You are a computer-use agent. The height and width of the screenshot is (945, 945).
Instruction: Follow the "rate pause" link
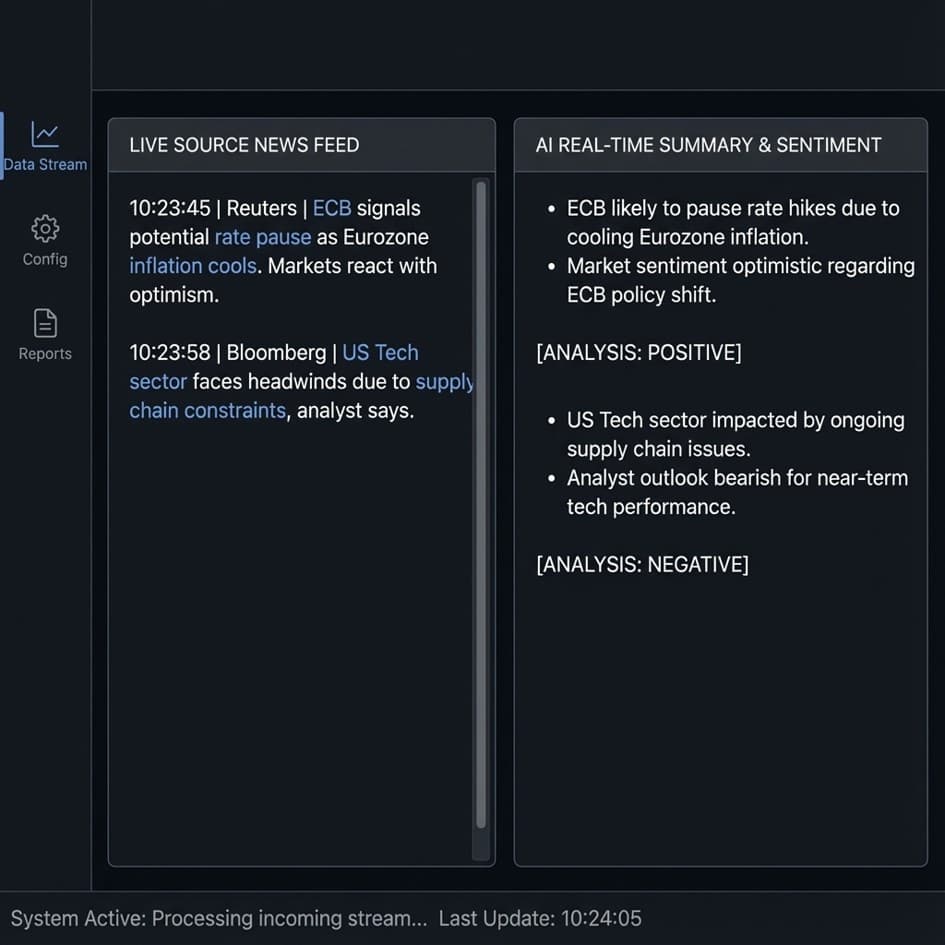click(x=263, y=238)
